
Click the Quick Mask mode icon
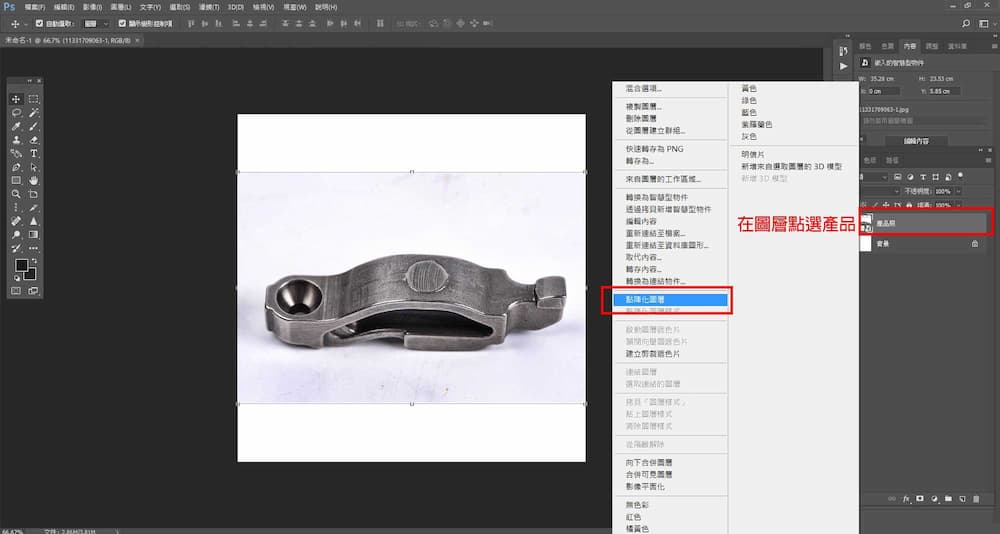(x=16, y=291)
